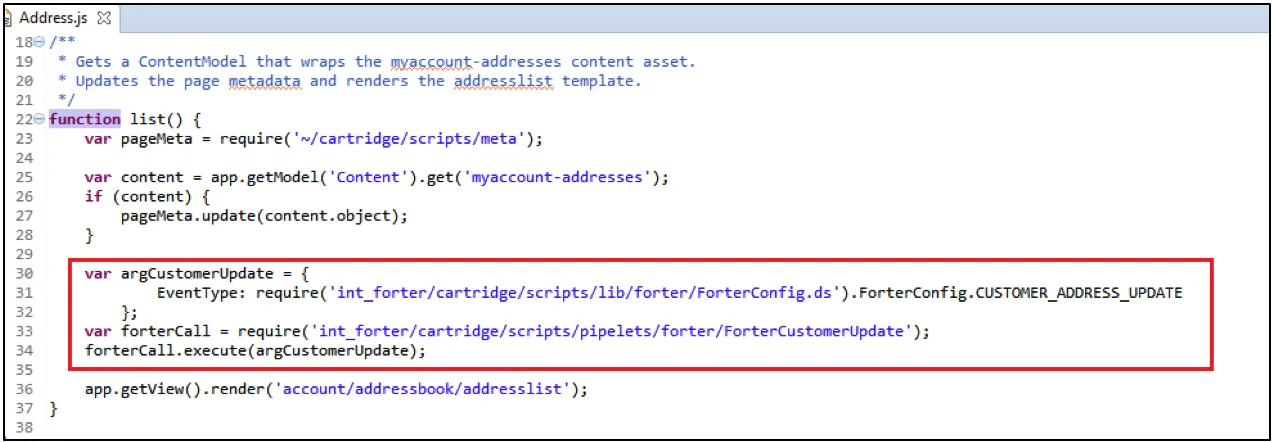The width and height of the screenshot is (1272, 442).
Task: Click the 'function' keyword on line 22
Action: (x=85, y=119)
